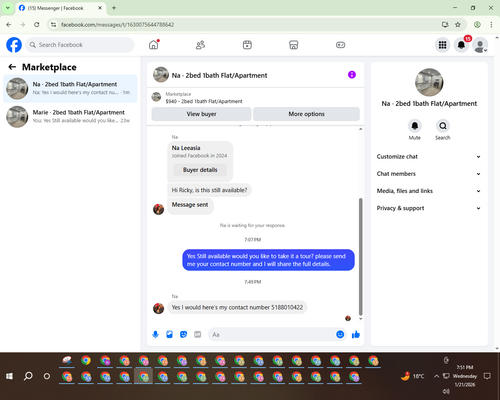
Task: Click the Facebook logo
Action: pos(14,45)
